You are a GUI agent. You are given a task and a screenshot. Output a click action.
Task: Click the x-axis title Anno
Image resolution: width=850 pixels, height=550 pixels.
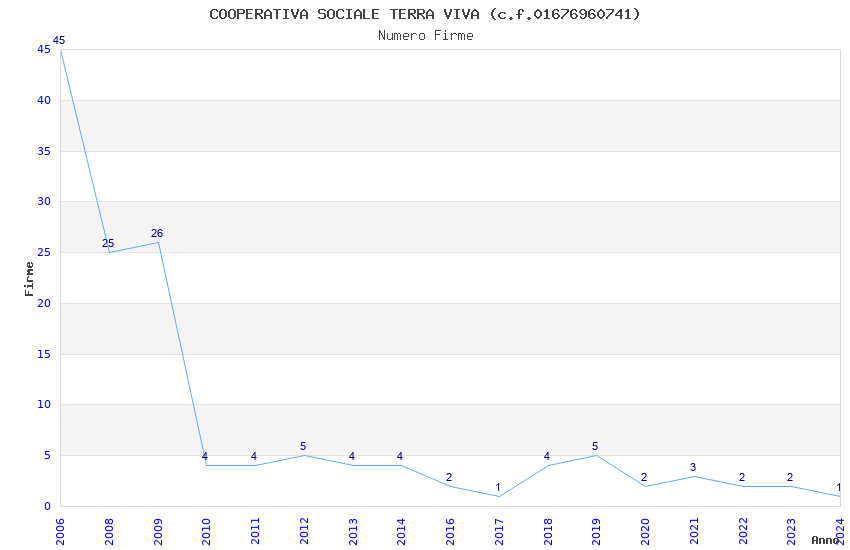tap(825, 540)
